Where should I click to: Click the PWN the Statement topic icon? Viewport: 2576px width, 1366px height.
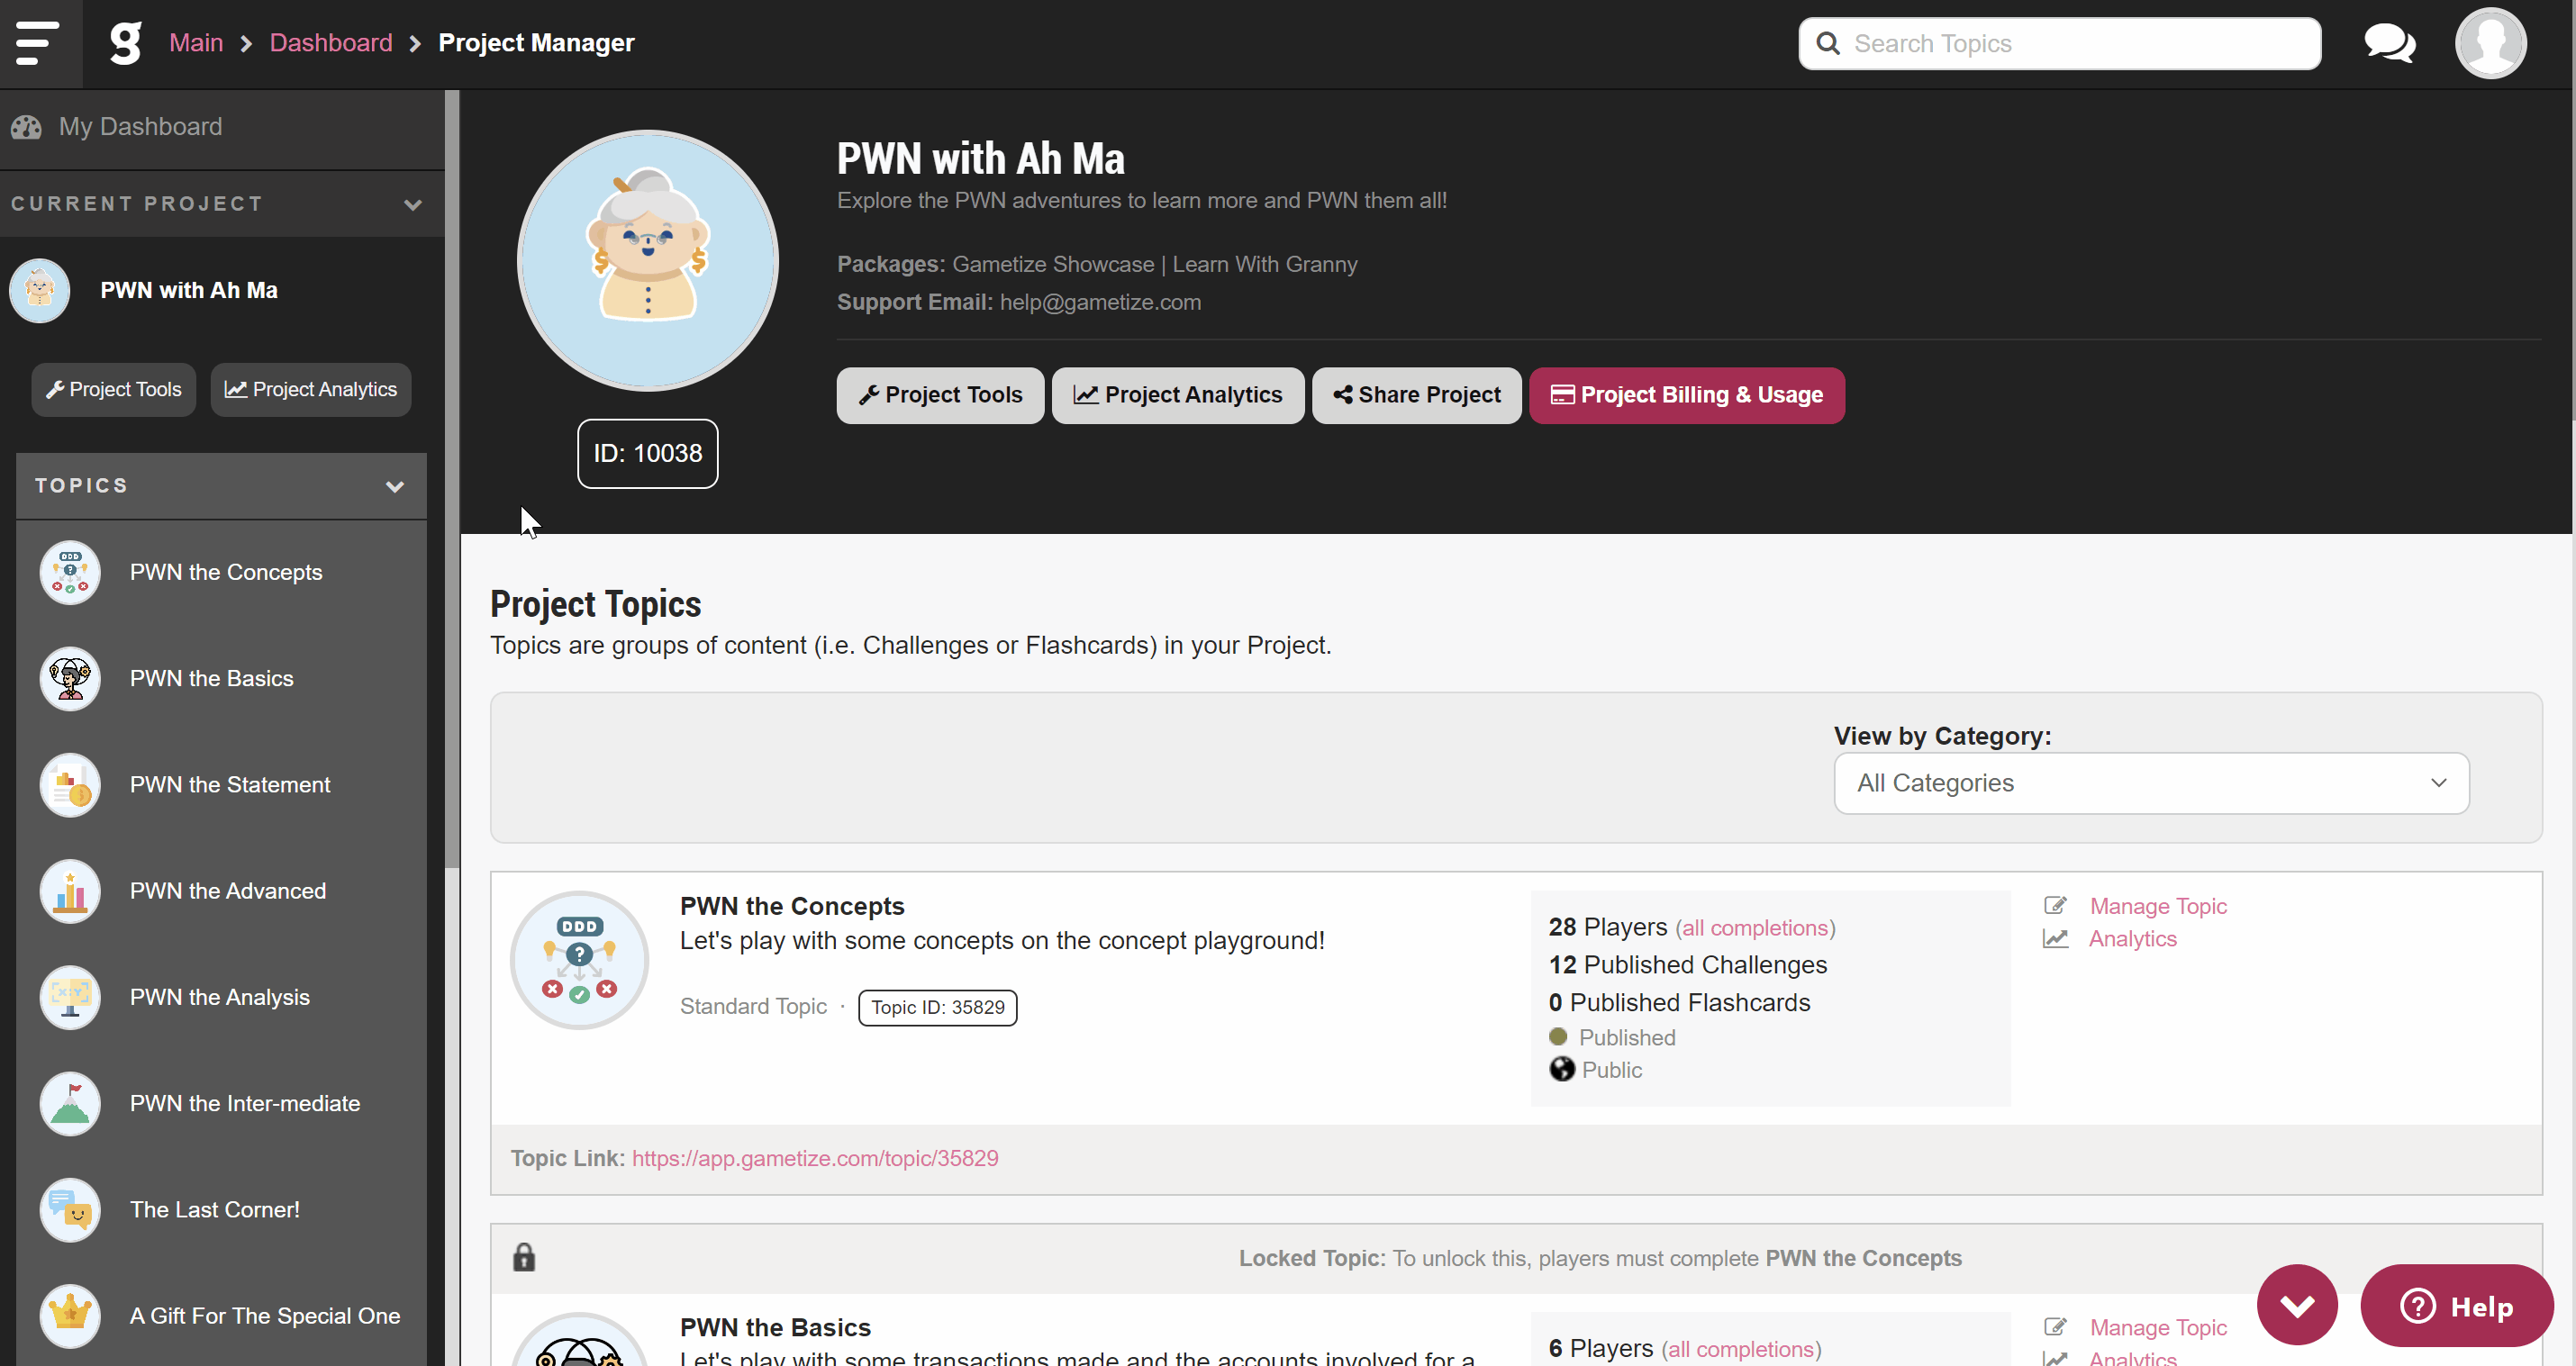[x=70, y=785]
